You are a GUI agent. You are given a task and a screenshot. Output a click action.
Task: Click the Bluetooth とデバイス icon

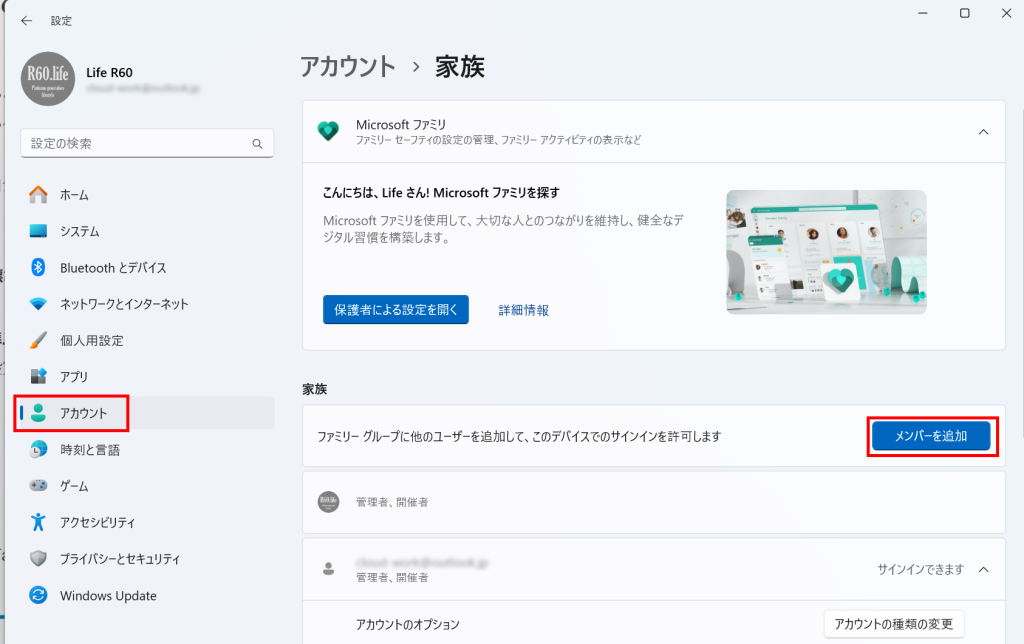(39, 268)
